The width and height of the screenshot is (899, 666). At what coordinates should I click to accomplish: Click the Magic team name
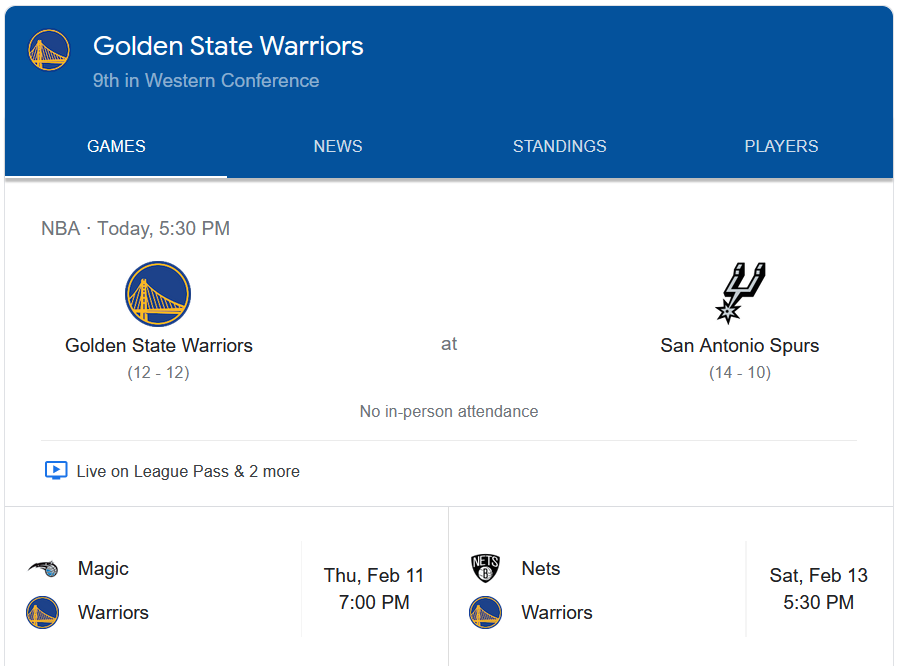pos(103,569)
